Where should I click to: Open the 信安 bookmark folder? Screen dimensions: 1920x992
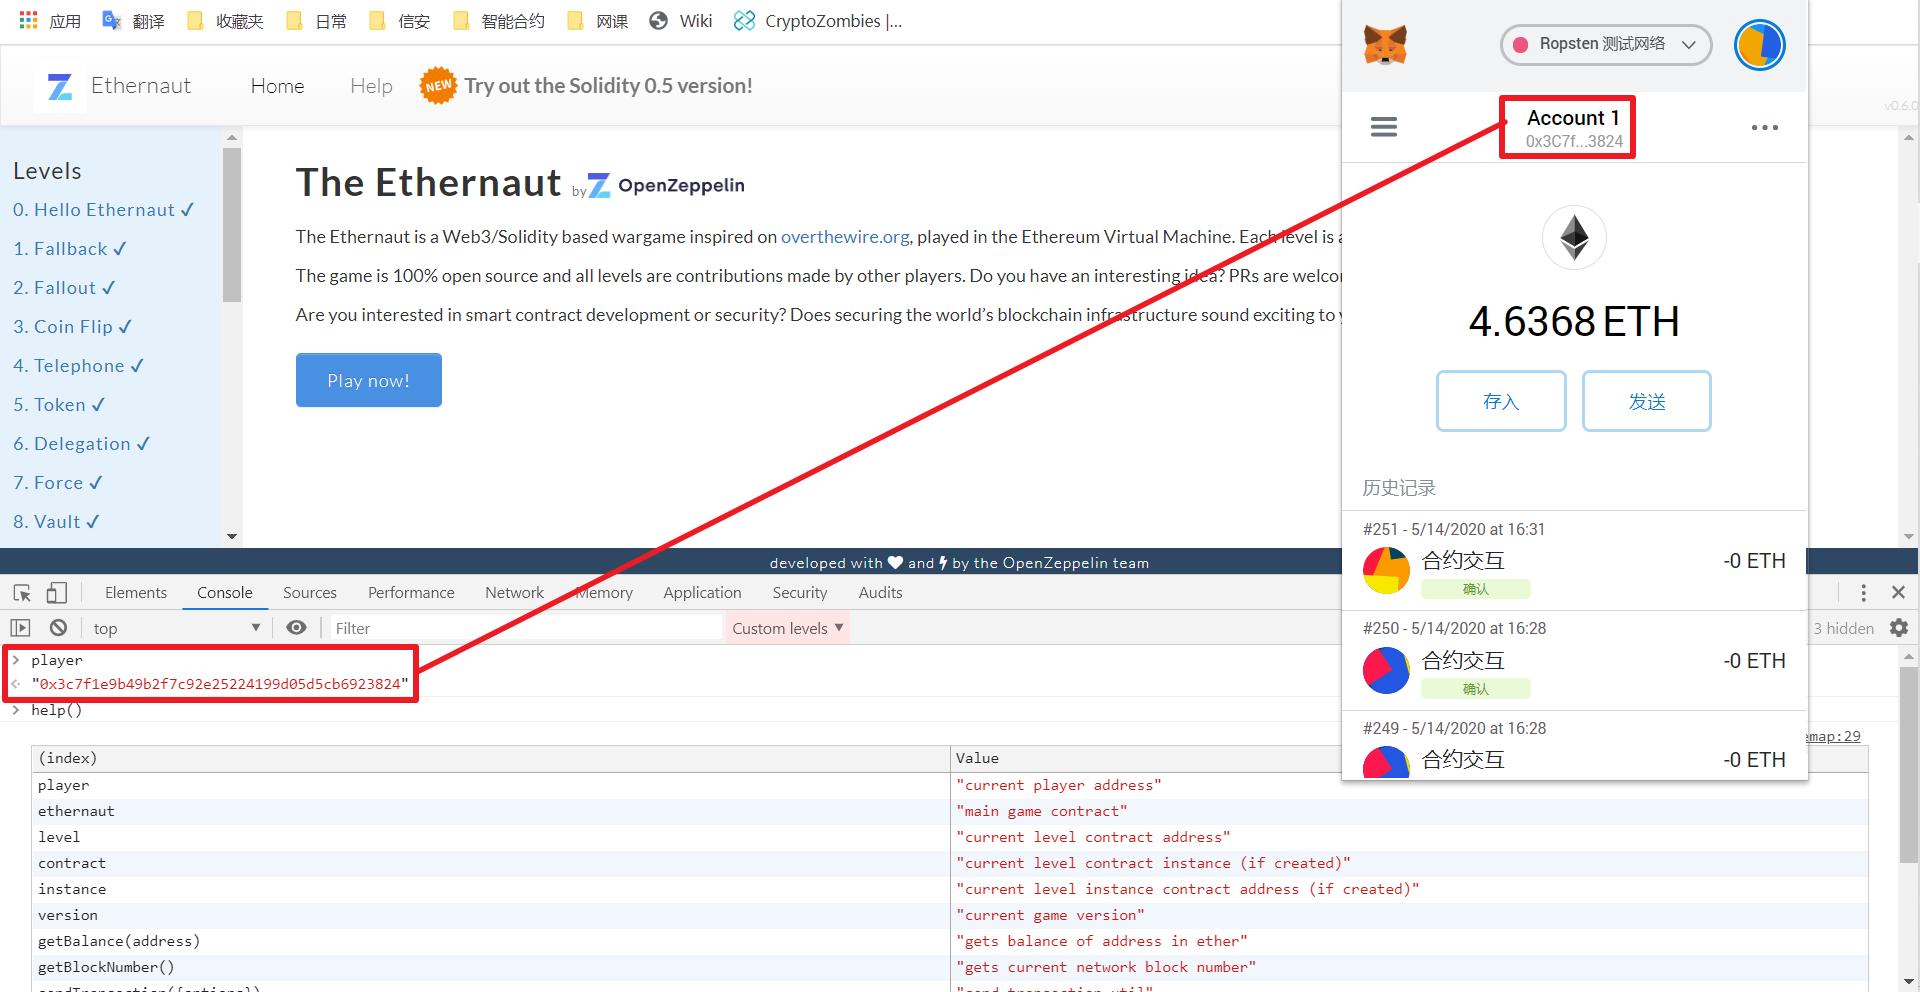click(399, 21)
